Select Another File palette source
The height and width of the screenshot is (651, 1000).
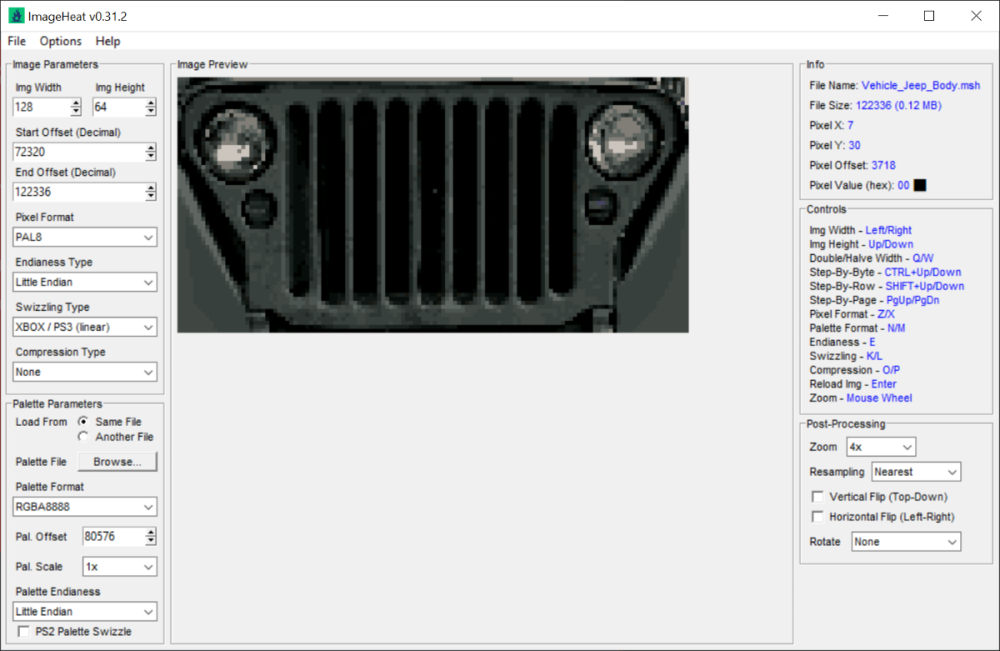(x=83, y=437)
